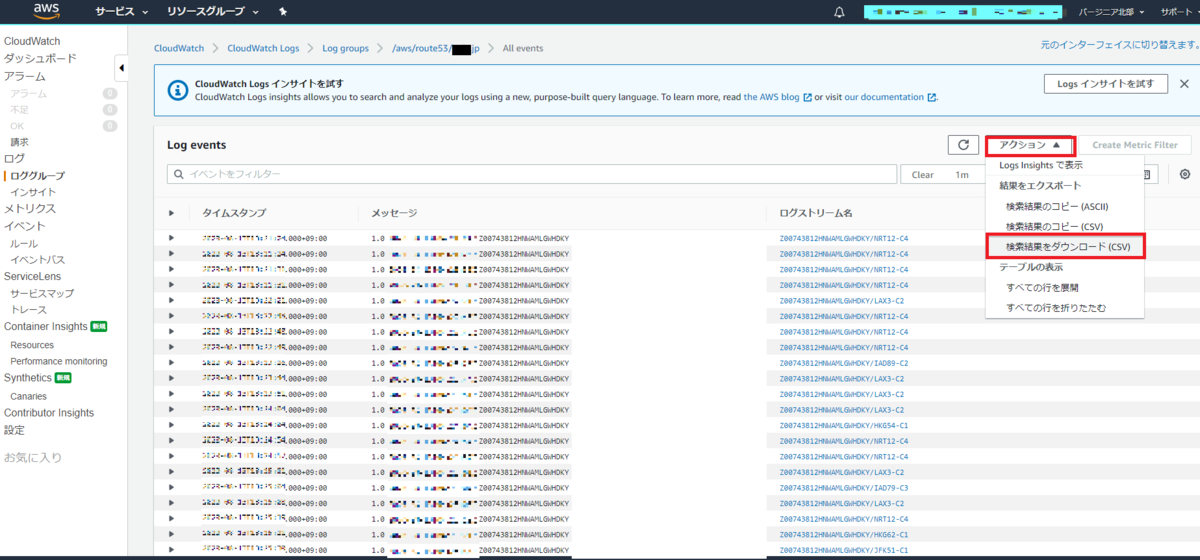Screen dimensions: 1200x560
Task: Open メトリクス in the sidebar
Action: tap(30, 209)
